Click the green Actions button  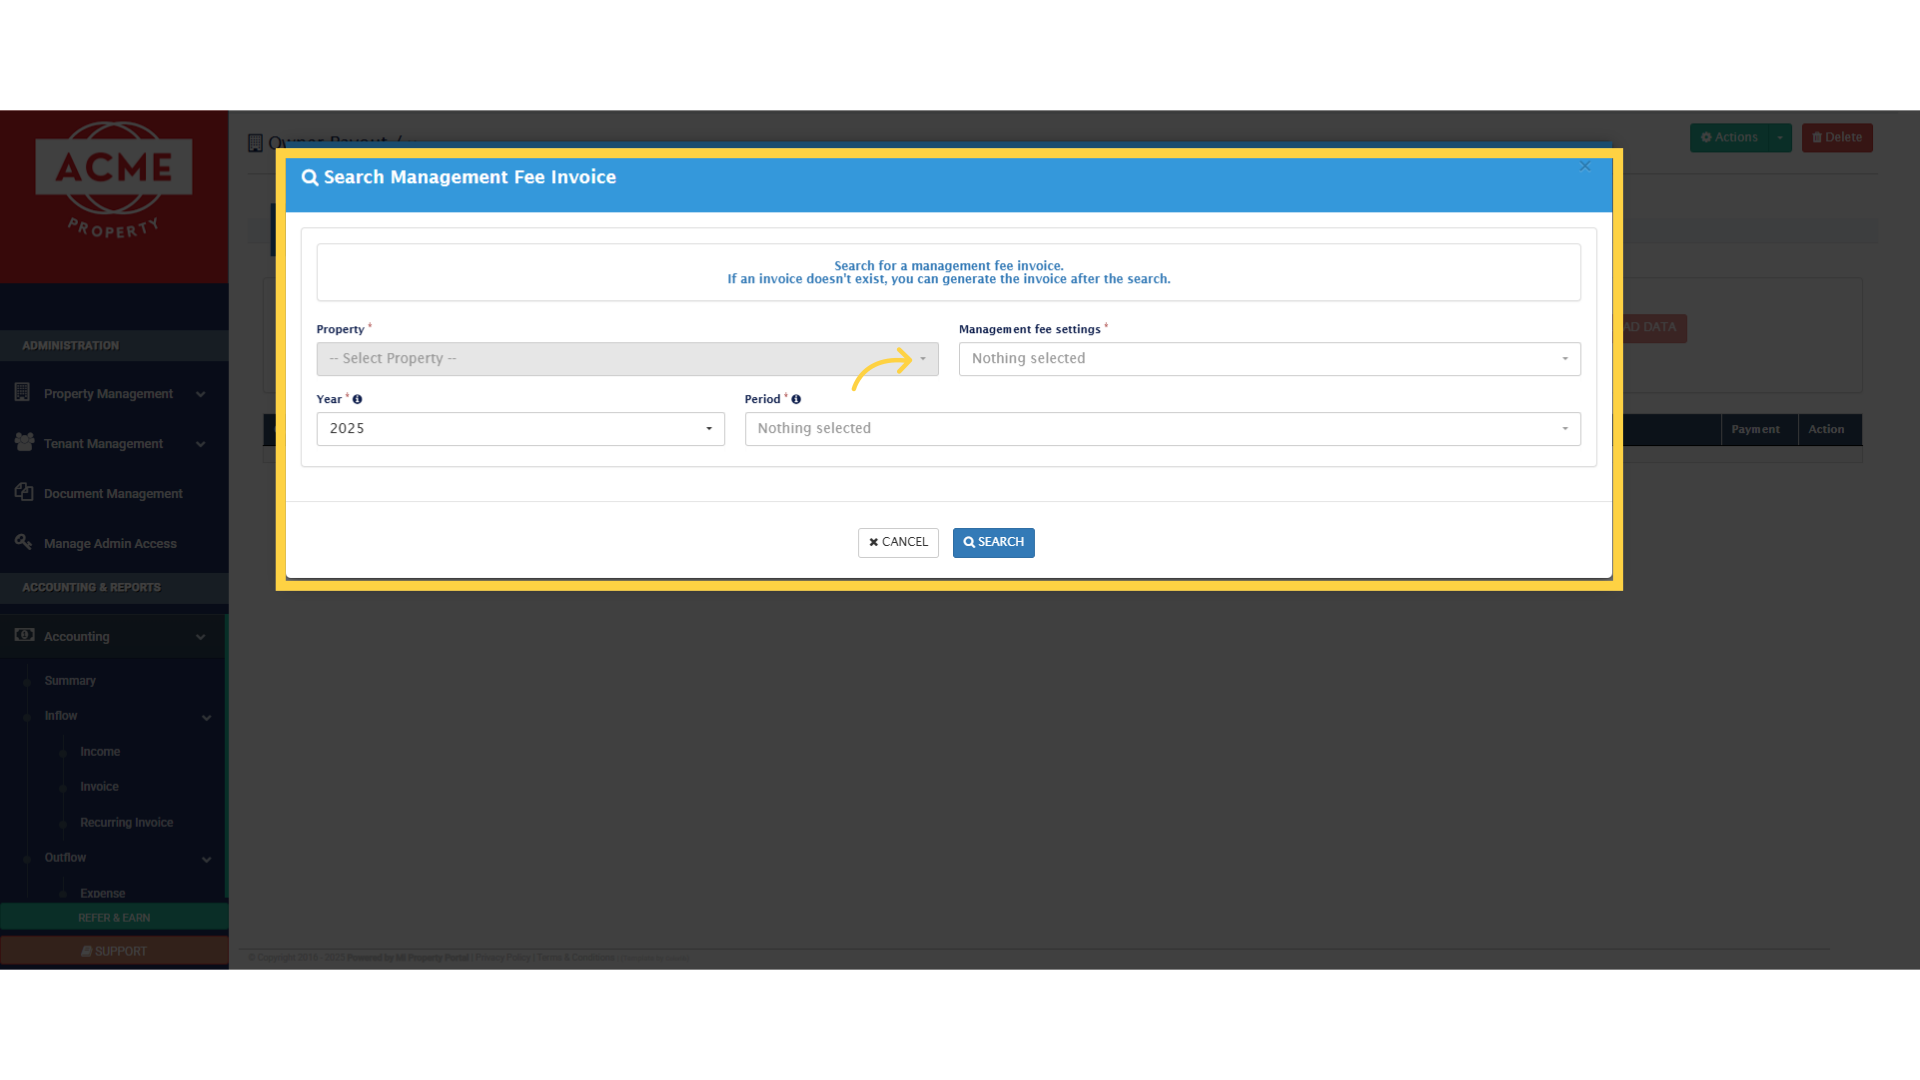coord(1730,138)
